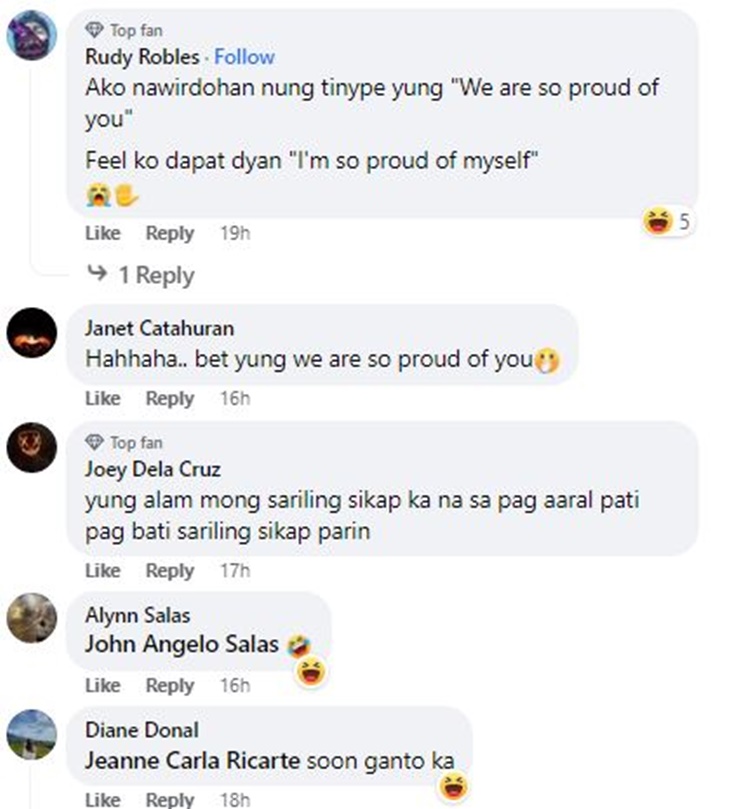Open Joey Dela Cruz's profile avatar
The width and height of the screenshot is (750, 809).
point(31,447)
